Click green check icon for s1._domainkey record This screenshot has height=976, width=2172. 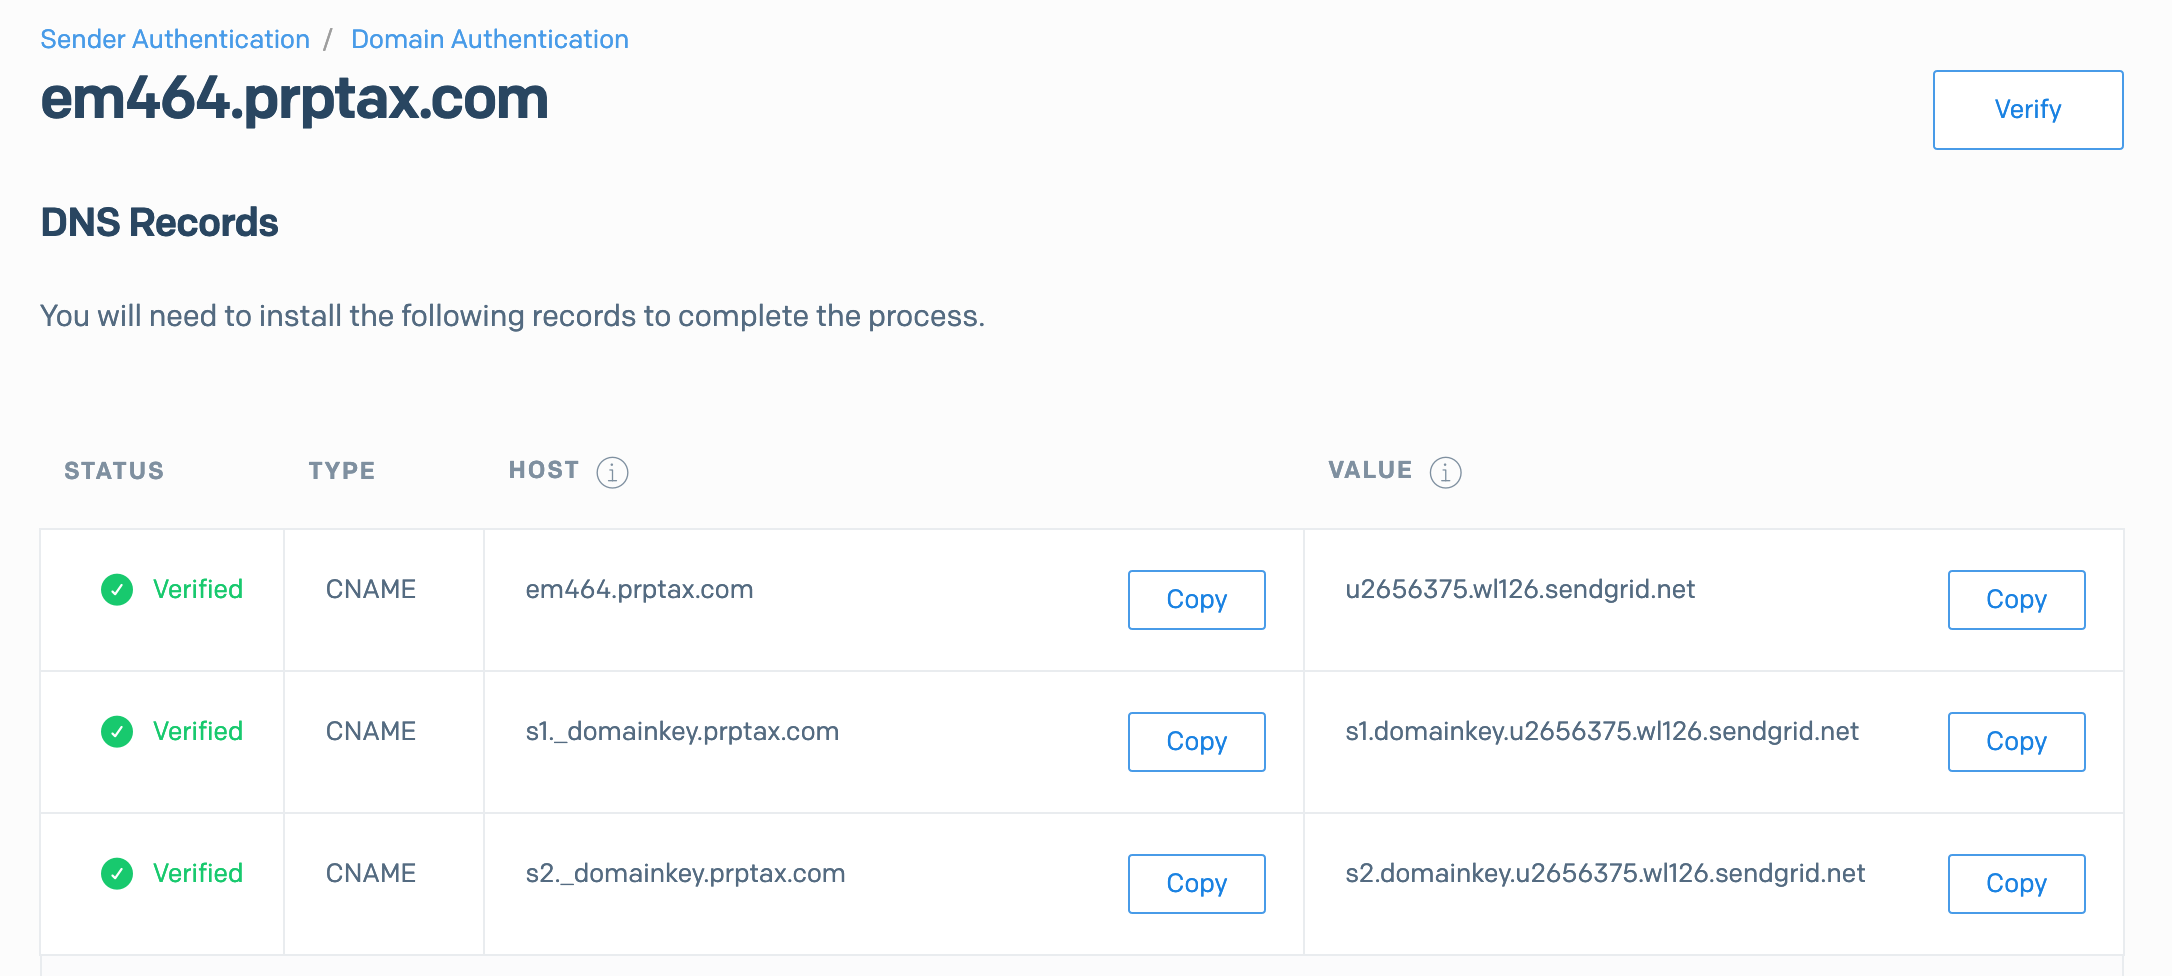[x=117, y=732]
